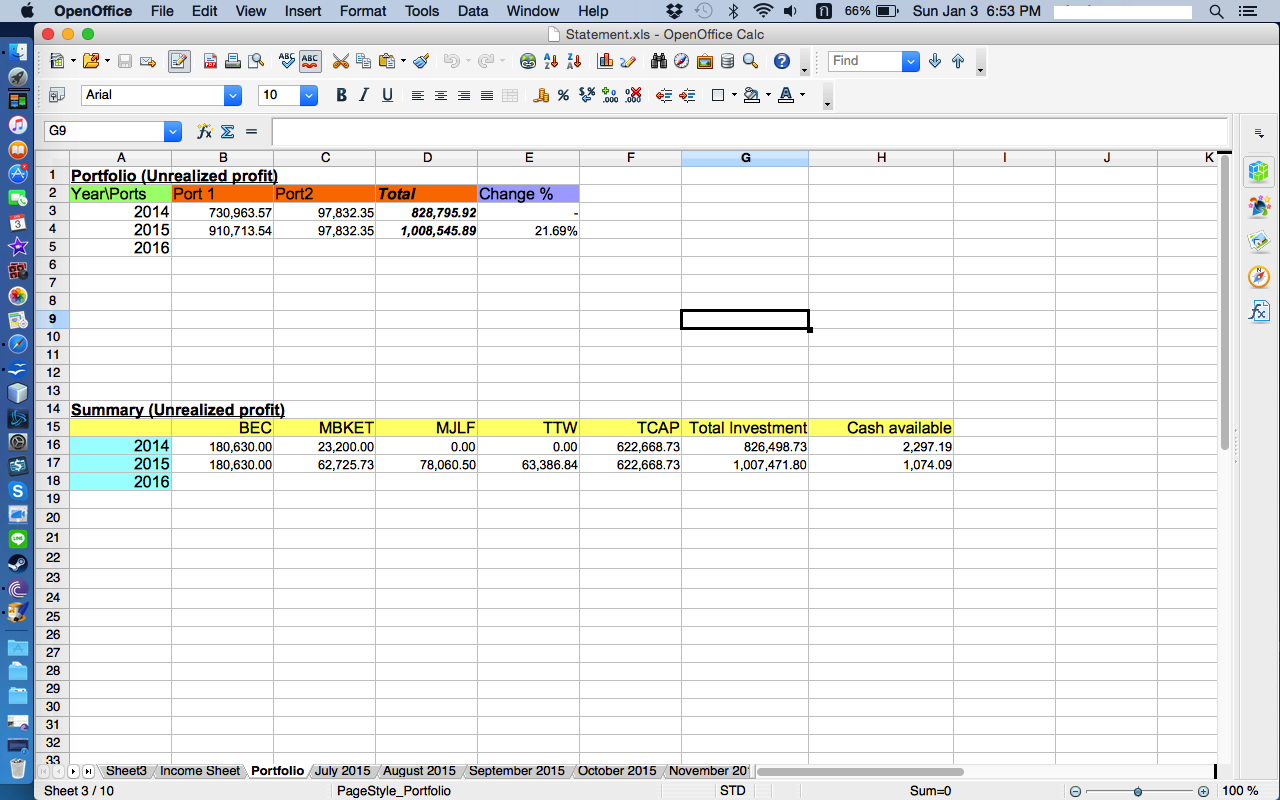The image size is (1280, 800).
Task: Open the Find search history dropdown
Action: [910, 61]
